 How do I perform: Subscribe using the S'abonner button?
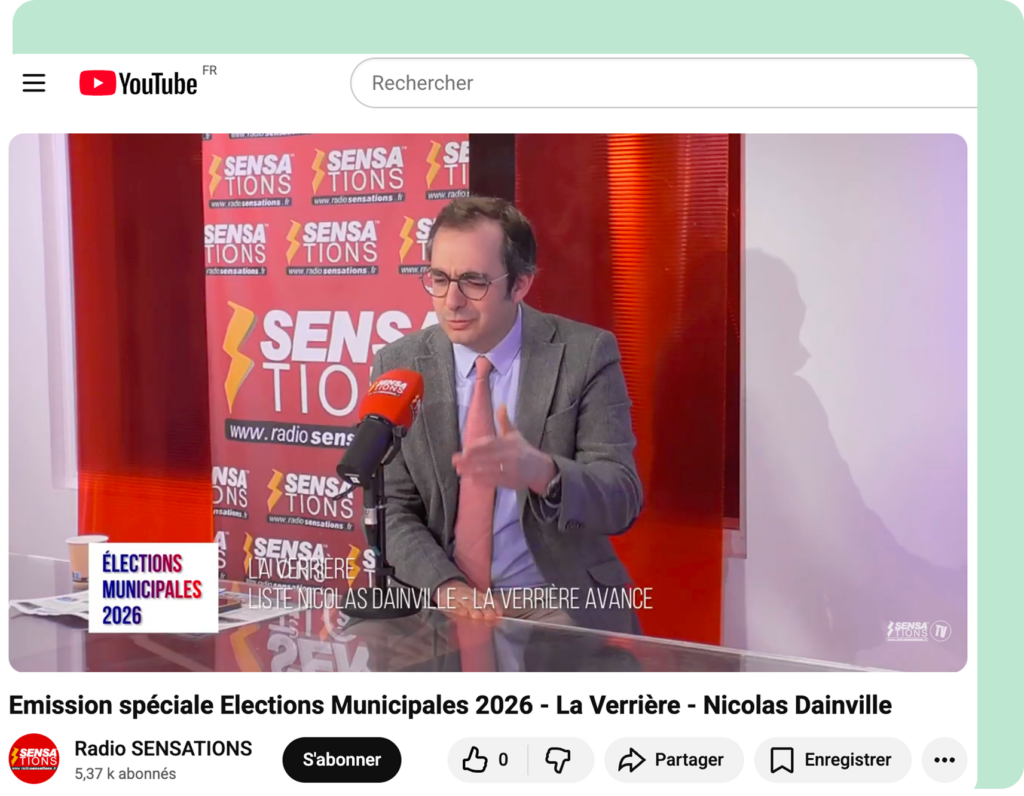click(x=342, y=759)
